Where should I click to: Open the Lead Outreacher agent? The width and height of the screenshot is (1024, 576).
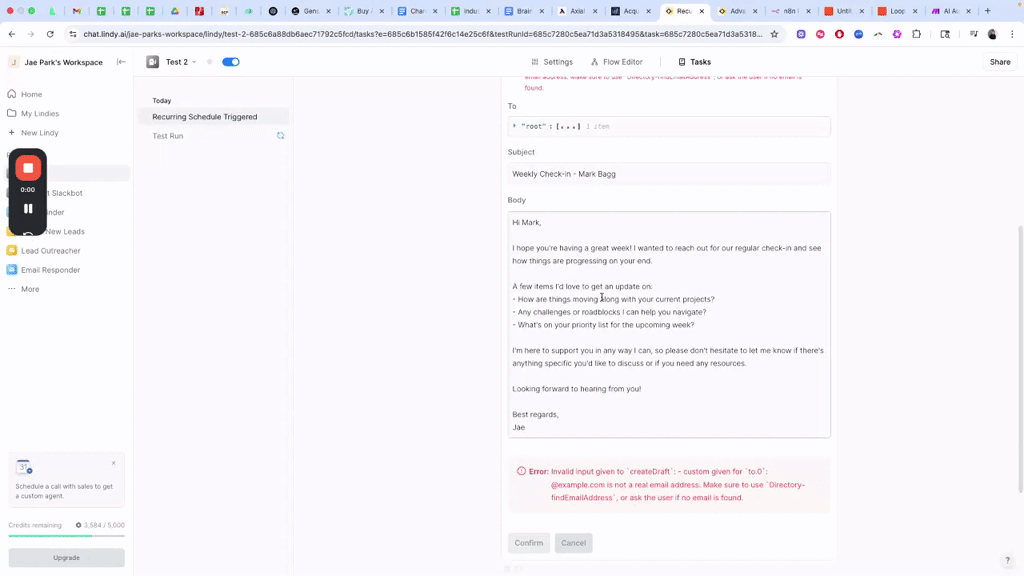(x=50, y=251)
